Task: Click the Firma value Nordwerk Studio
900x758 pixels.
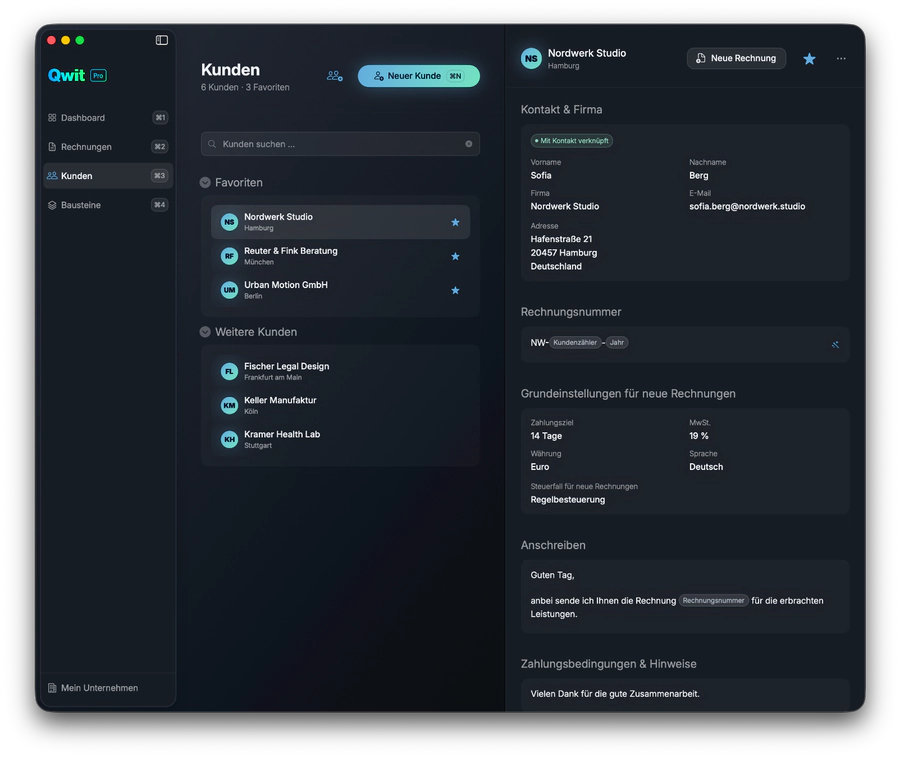Action: click(565, 207)
